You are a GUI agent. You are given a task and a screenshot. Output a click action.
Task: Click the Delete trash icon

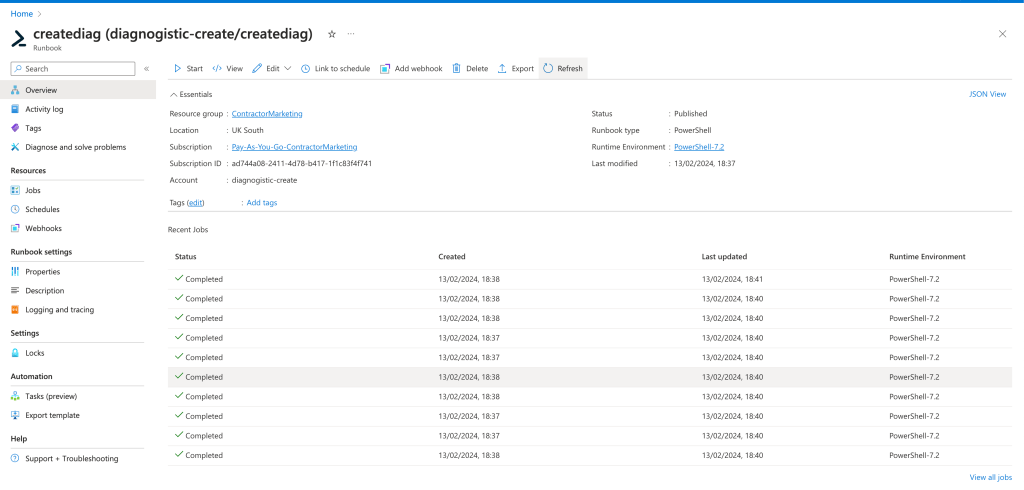[456, 69]
